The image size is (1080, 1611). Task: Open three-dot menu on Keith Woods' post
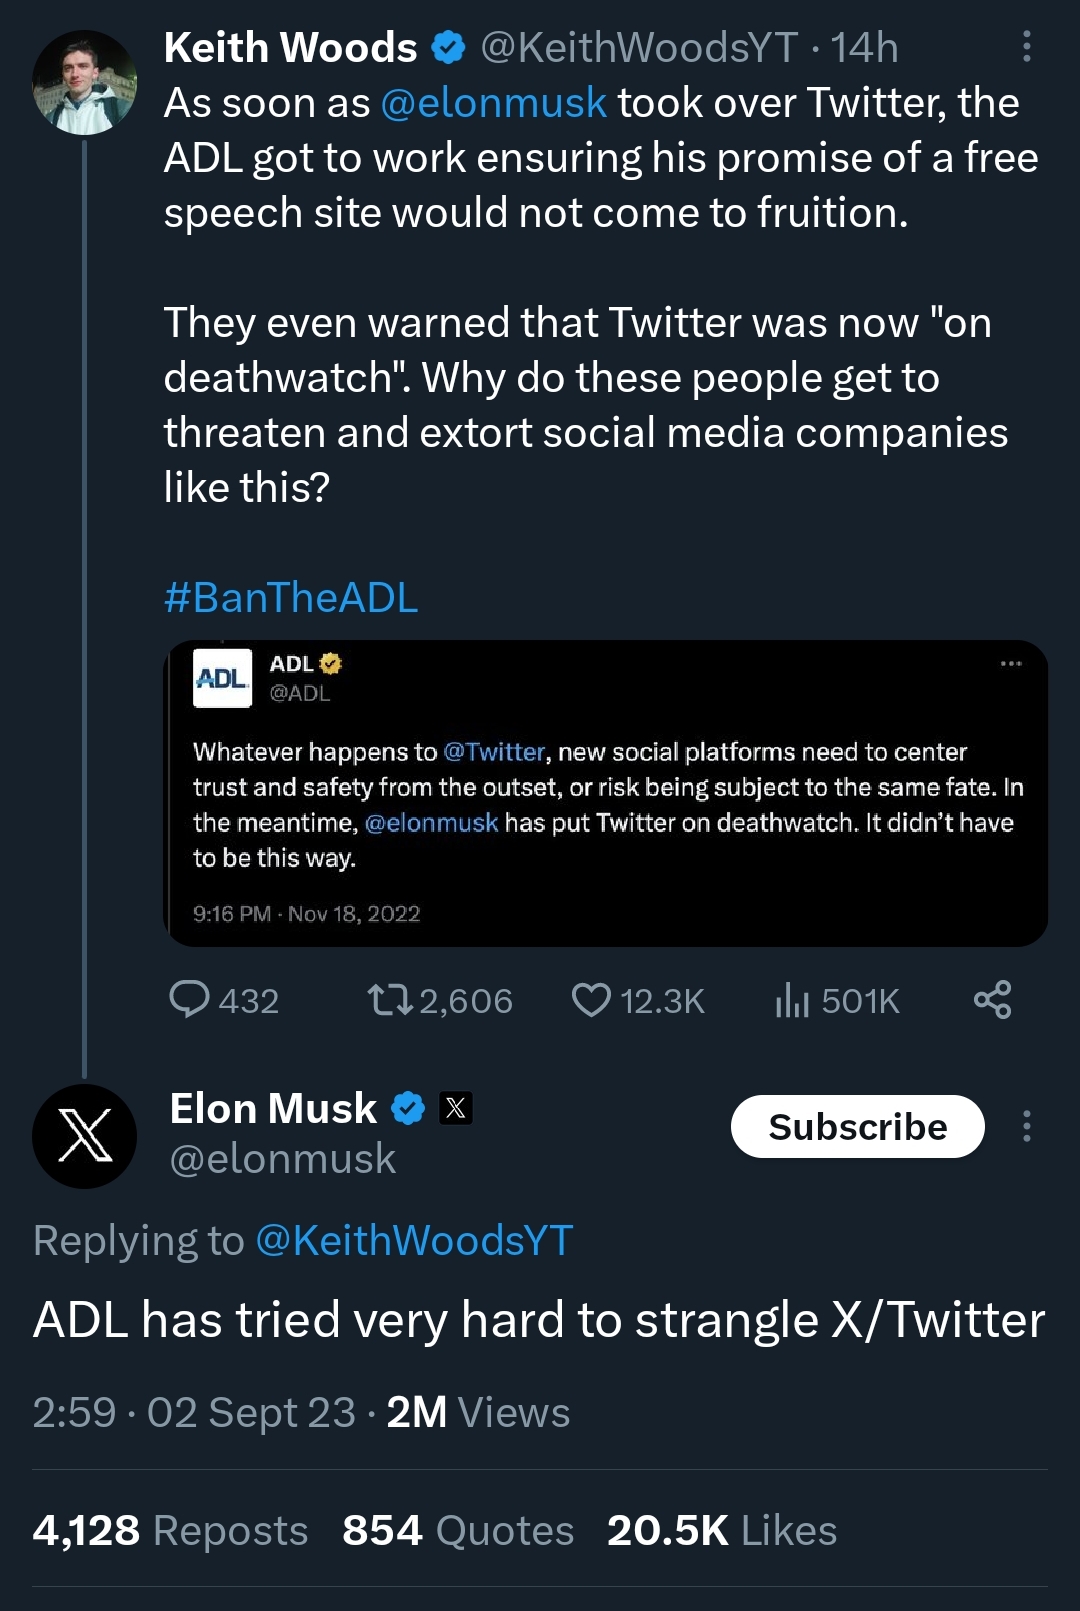point(1026,47)
